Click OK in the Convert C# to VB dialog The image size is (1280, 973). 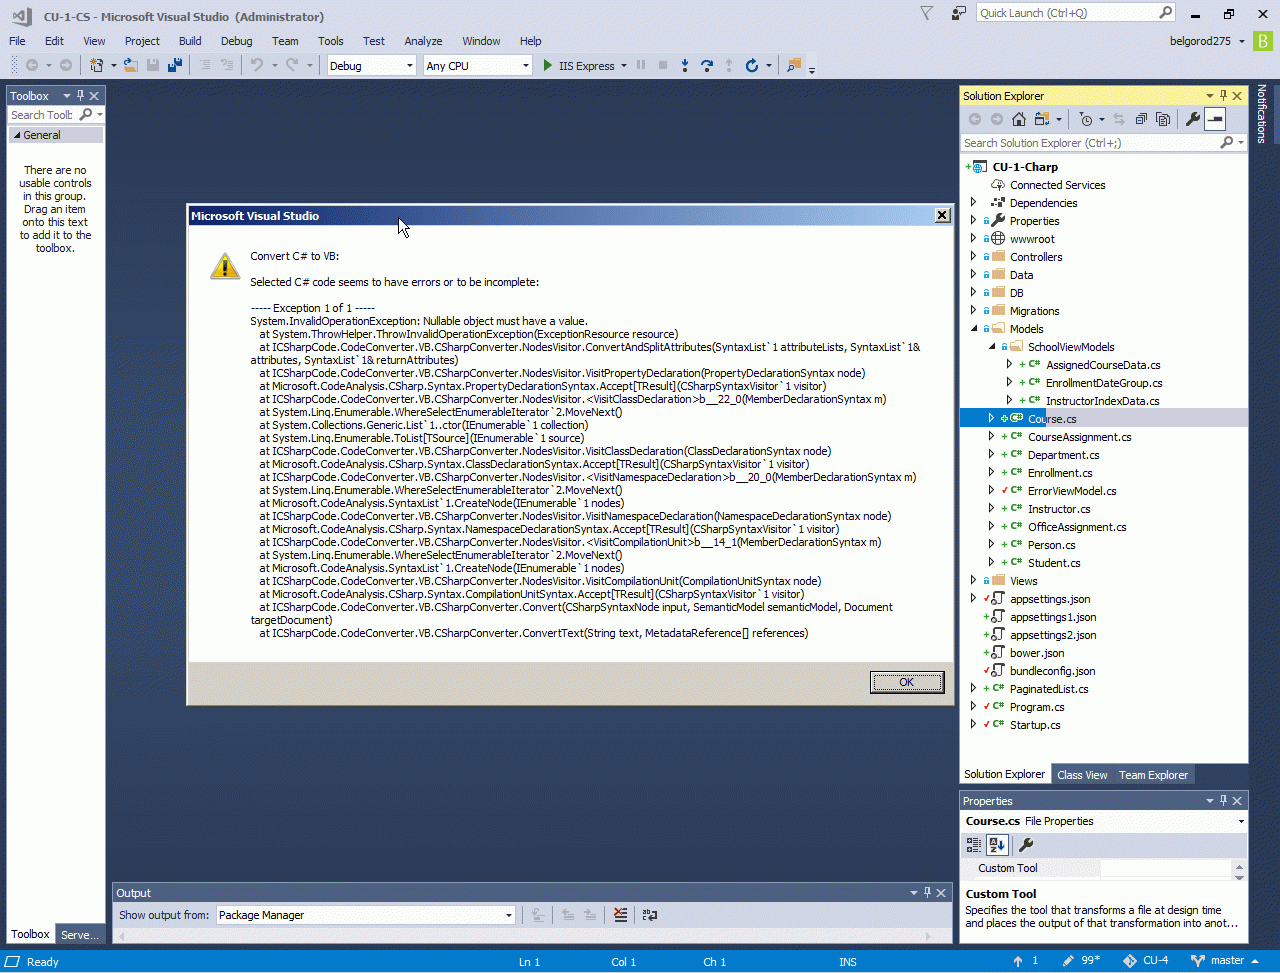coord(907,682)
